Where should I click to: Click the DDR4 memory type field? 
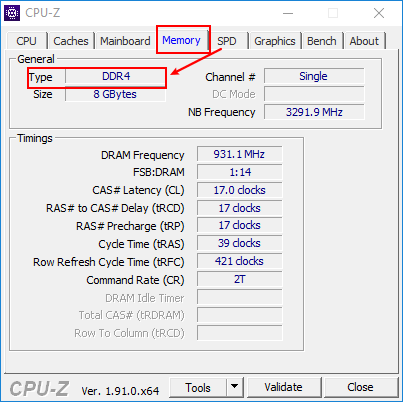click(116, 76)
